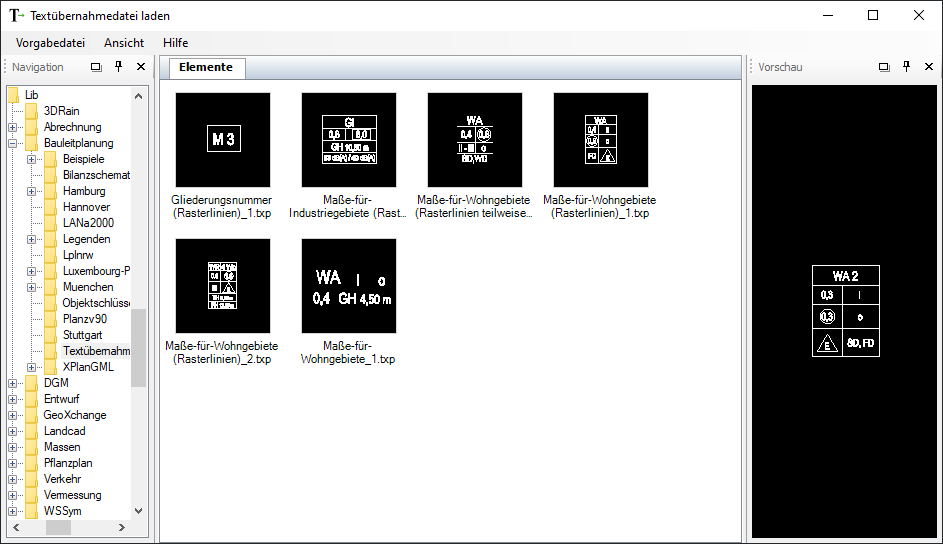This screenshot has width=943, height=544.
Task: Expand the XPlanGML subfolder node
Action: pyautogui.click(x=32, y=367)
